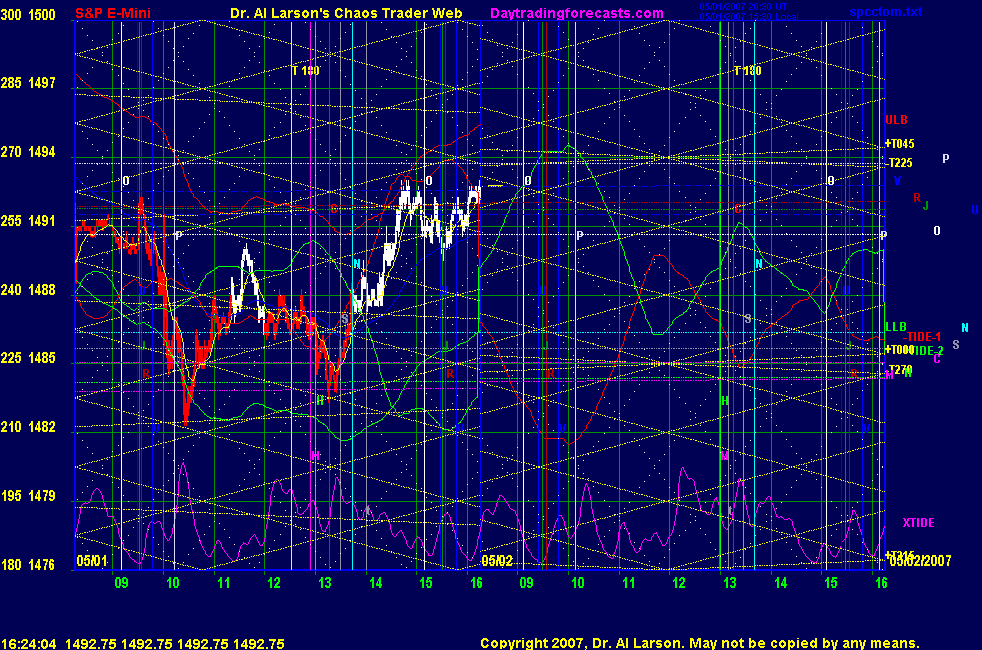Click the green "LLB" lower band label
Image resolution: width=982 pixels, height=650 pixels.
[x=896, y=327]
